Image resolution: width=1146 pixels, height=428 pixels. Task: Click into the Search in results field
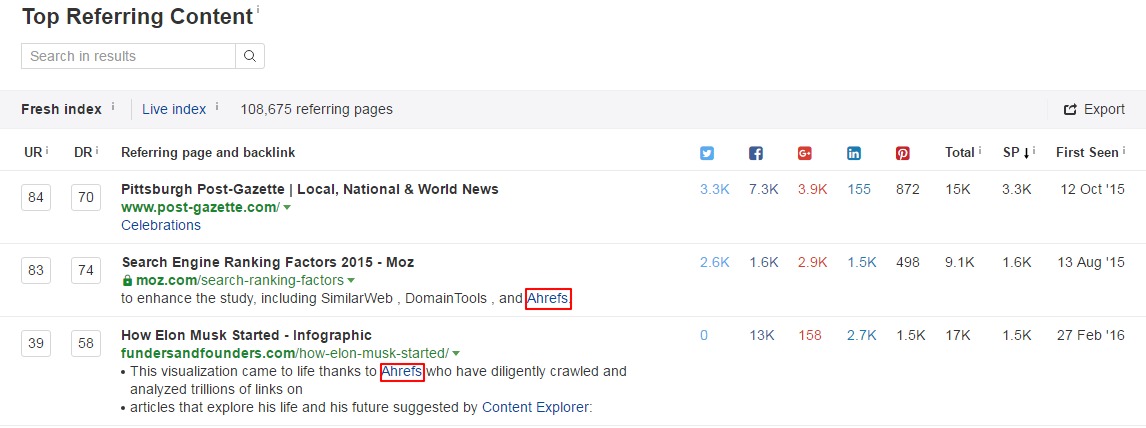pyautogui.click(x=128, y=56)
